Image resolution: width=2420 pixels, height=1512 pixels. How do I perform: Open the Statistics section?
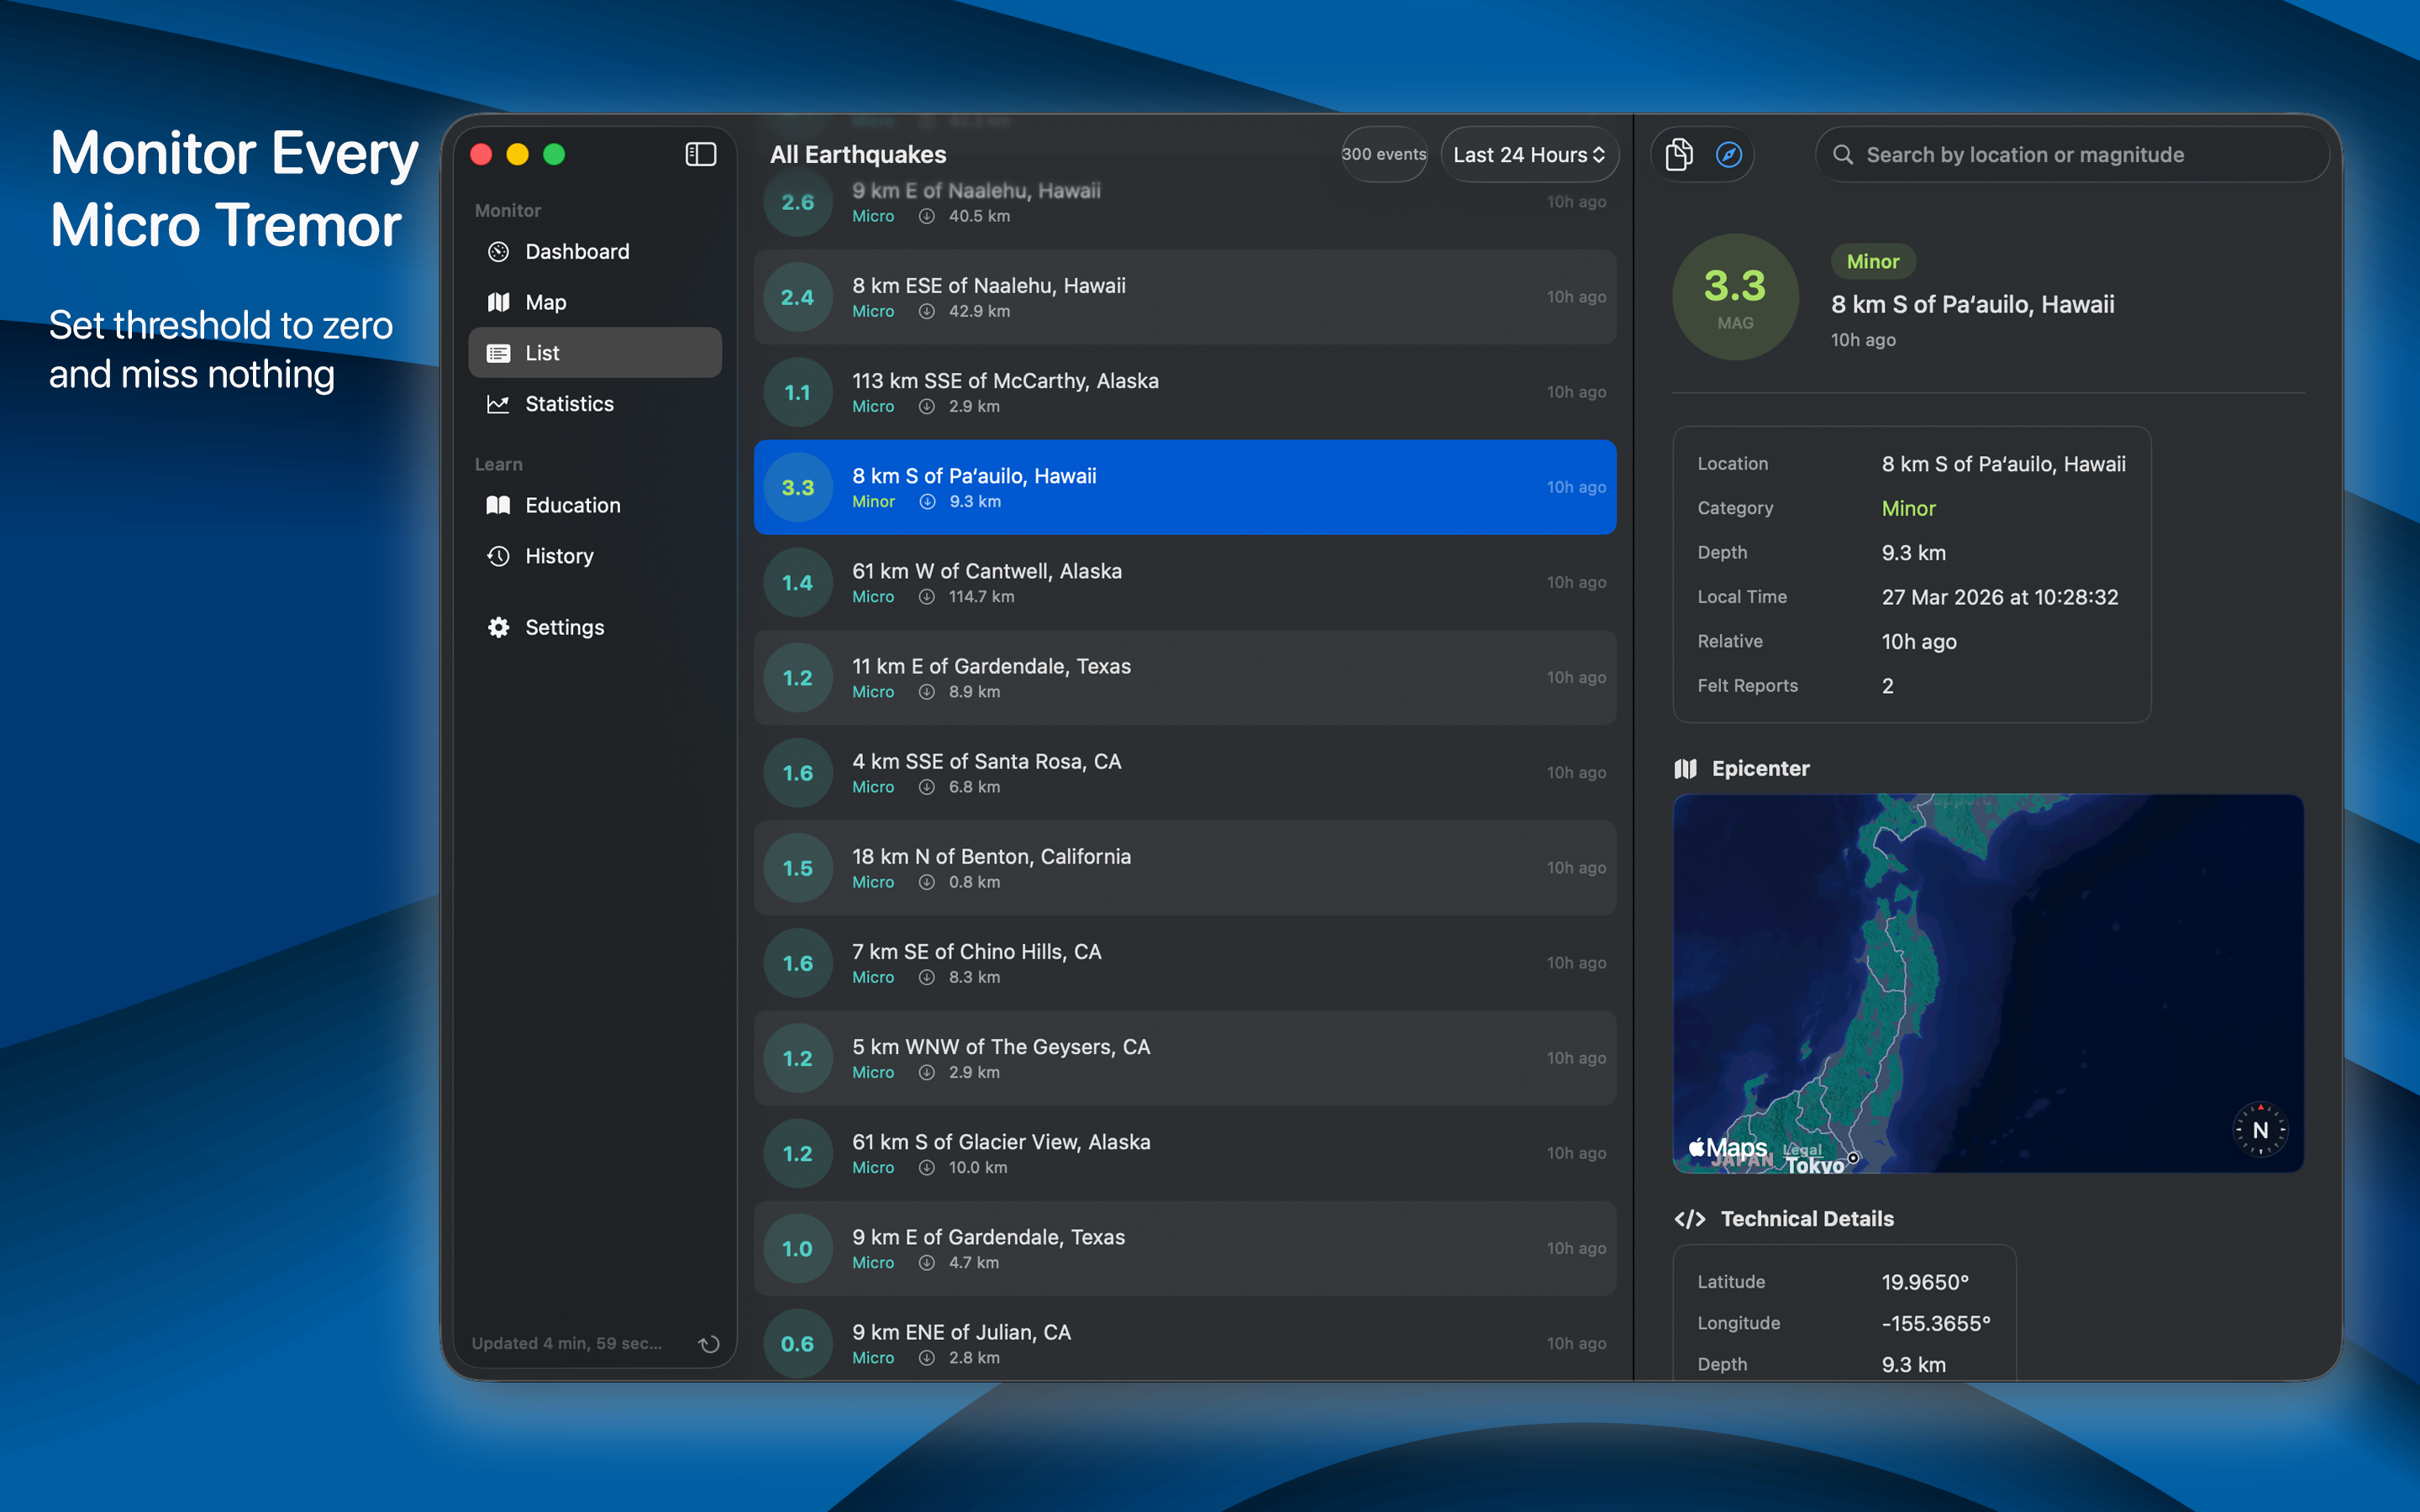coord(569,404)
